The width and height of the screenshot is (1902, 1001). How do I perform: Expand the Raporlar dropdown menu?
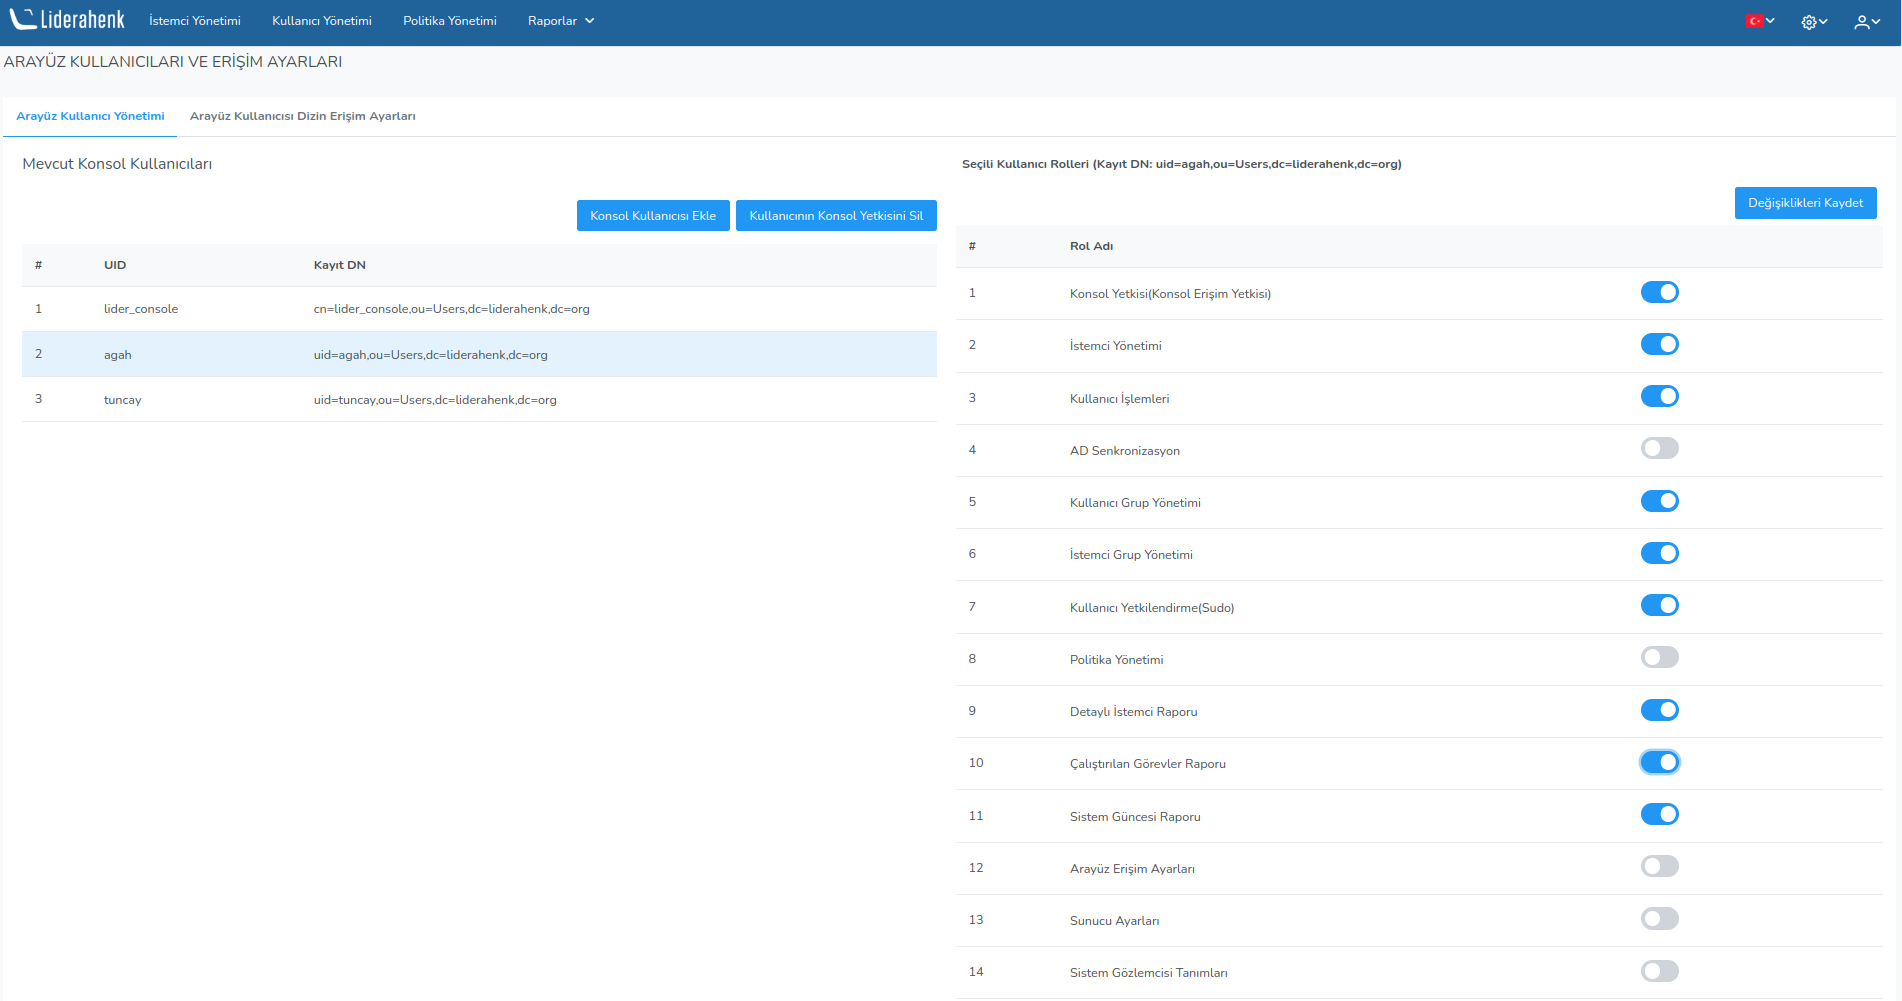tap(561, 21)
